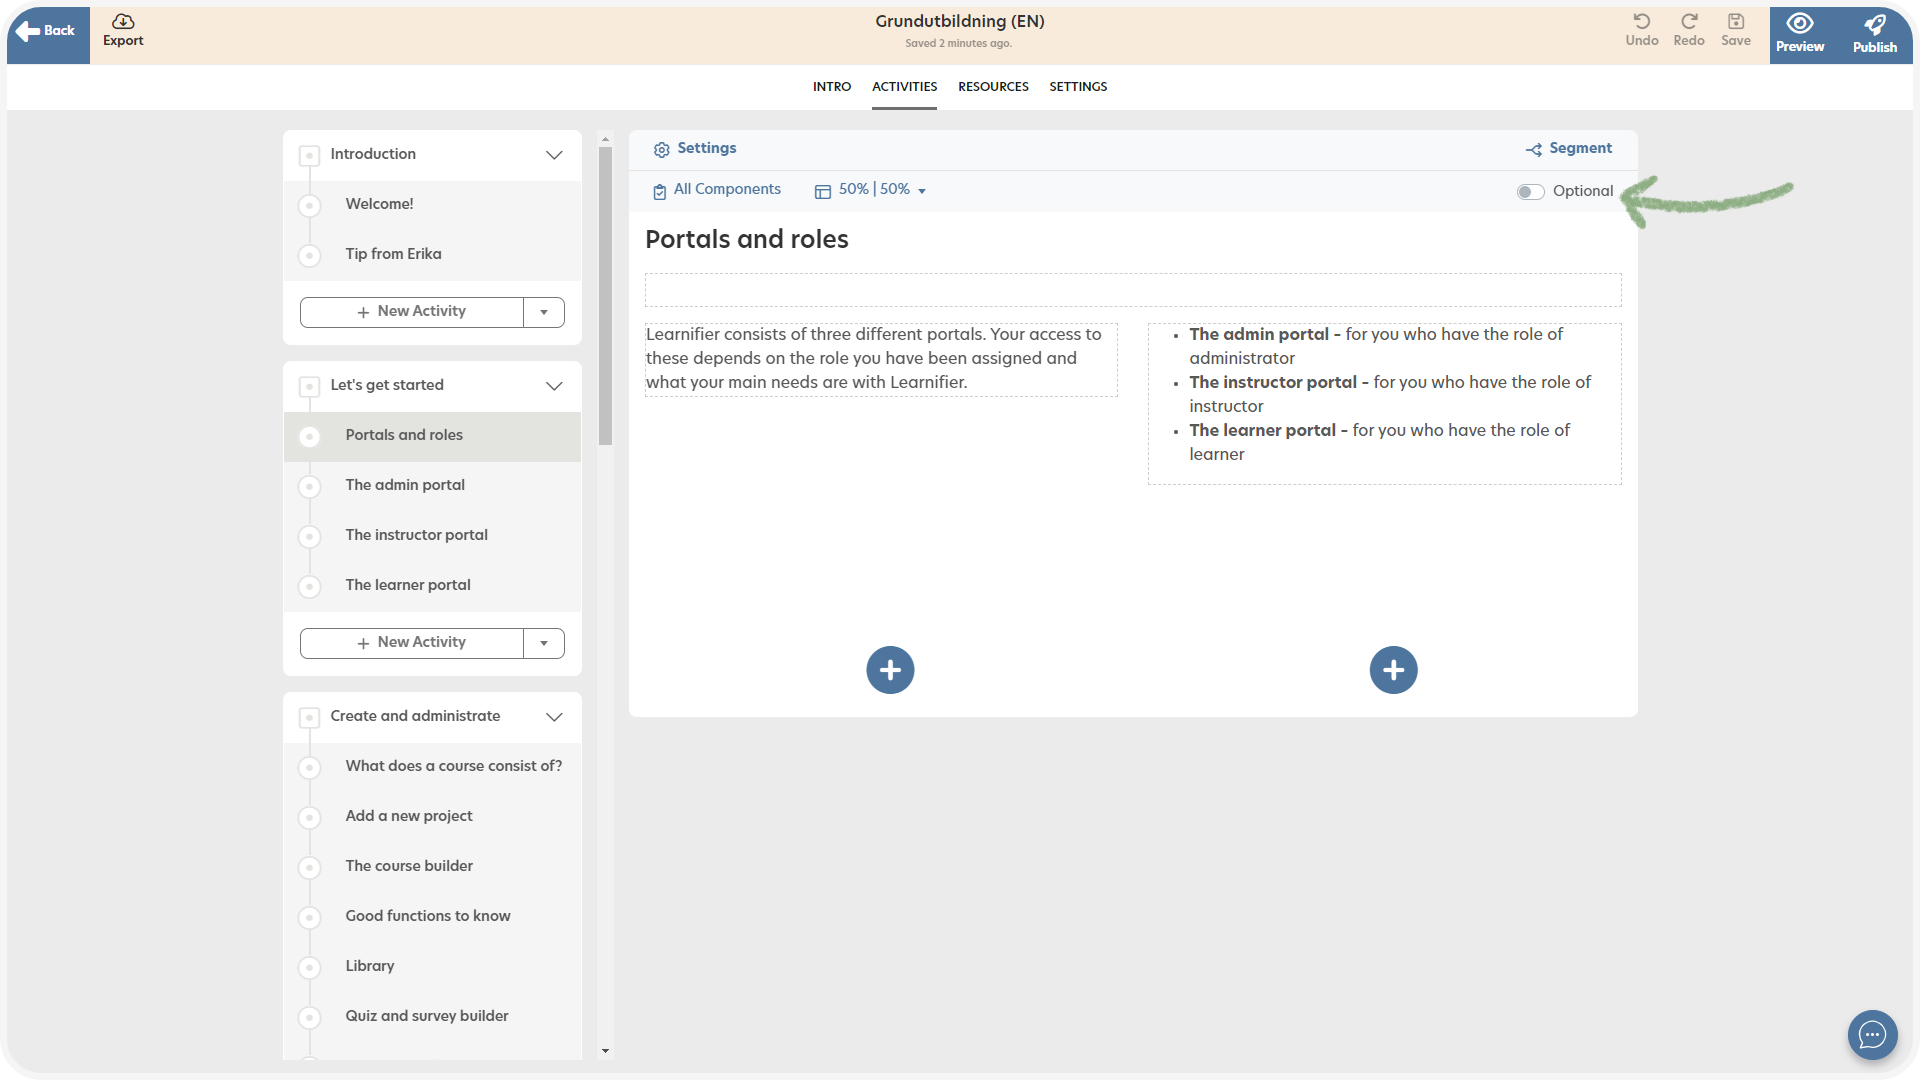Add component to right column
Viewport: 1920px width, 1080px height.
tap(1393, 670)
